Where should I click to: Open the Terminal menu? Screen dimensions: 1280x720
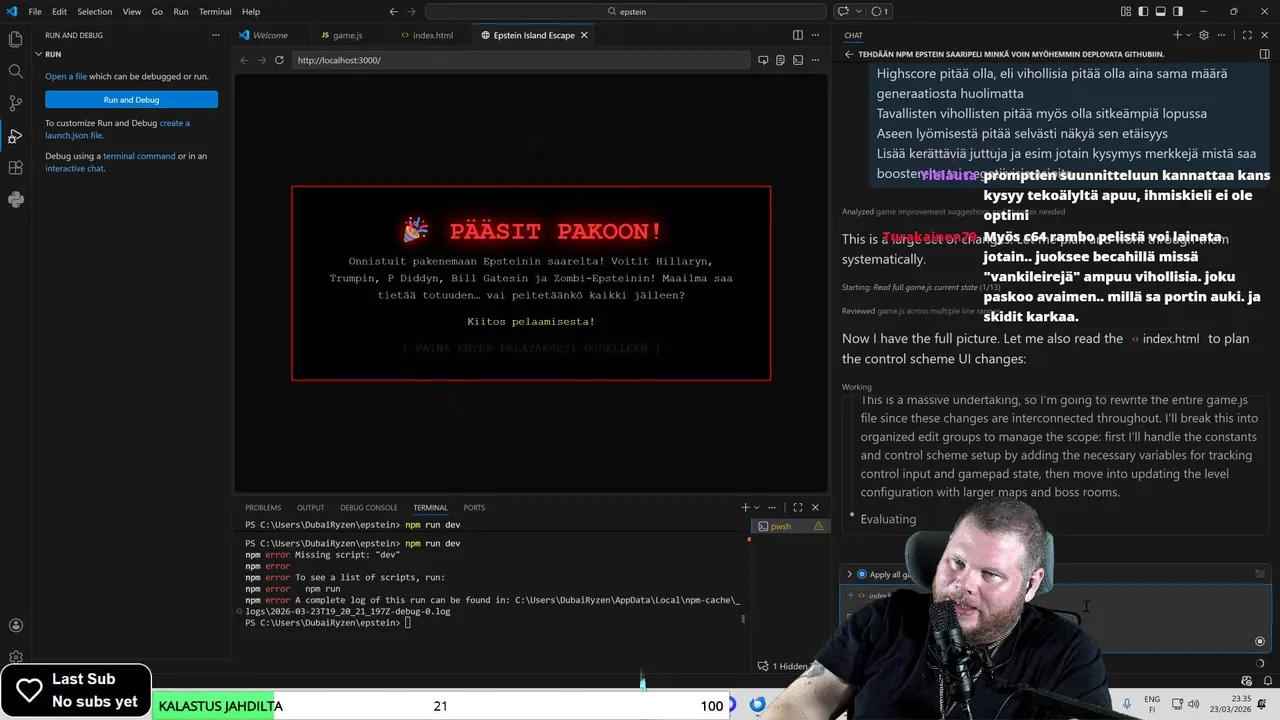[215, 11]
